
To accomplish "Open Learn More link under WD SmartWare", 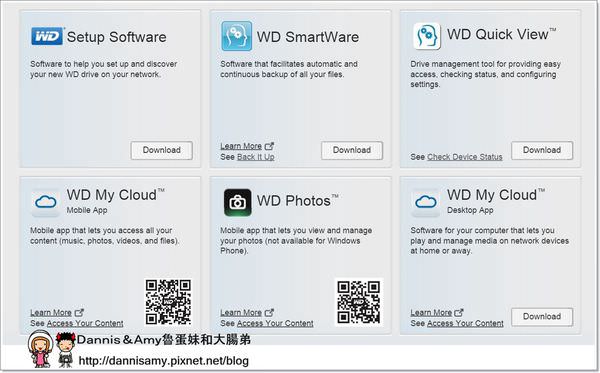I will pyautogui.click(x=241, y=146).
